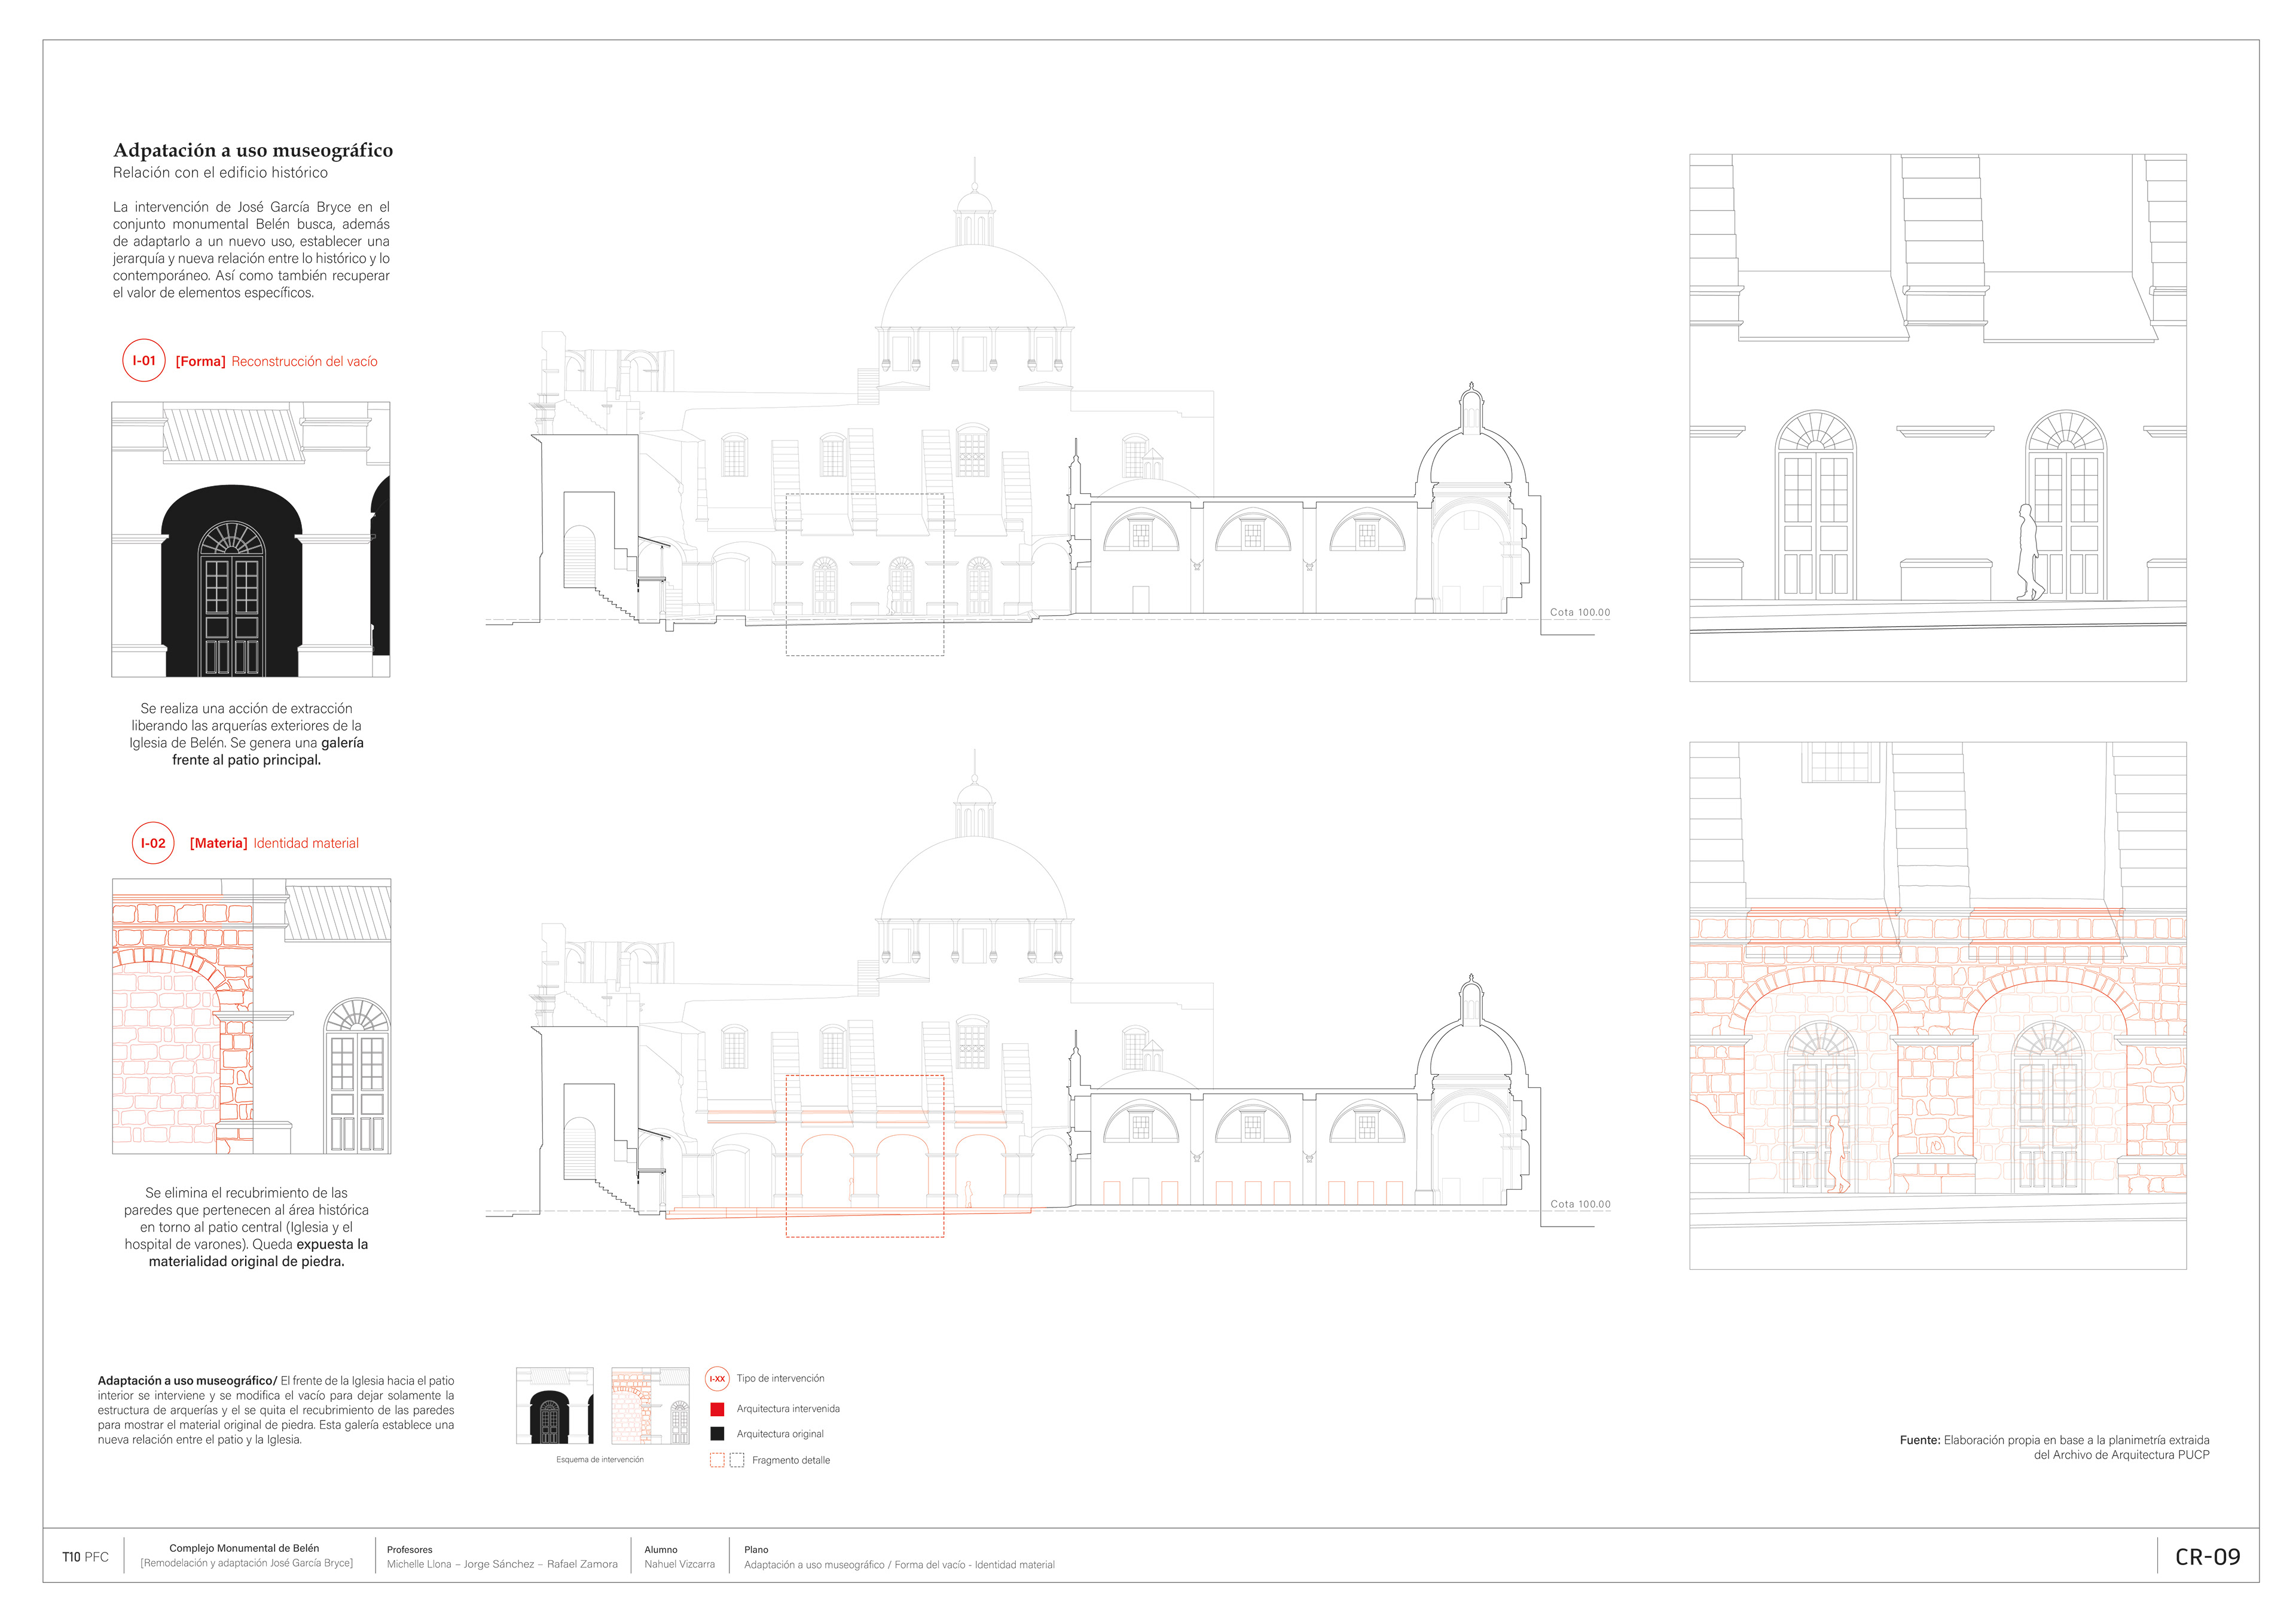2296x1623 pixels.
Task: Click the upper 'Cota 100.00' level label
Action: pyautogui.click(x=1580, y=612)
